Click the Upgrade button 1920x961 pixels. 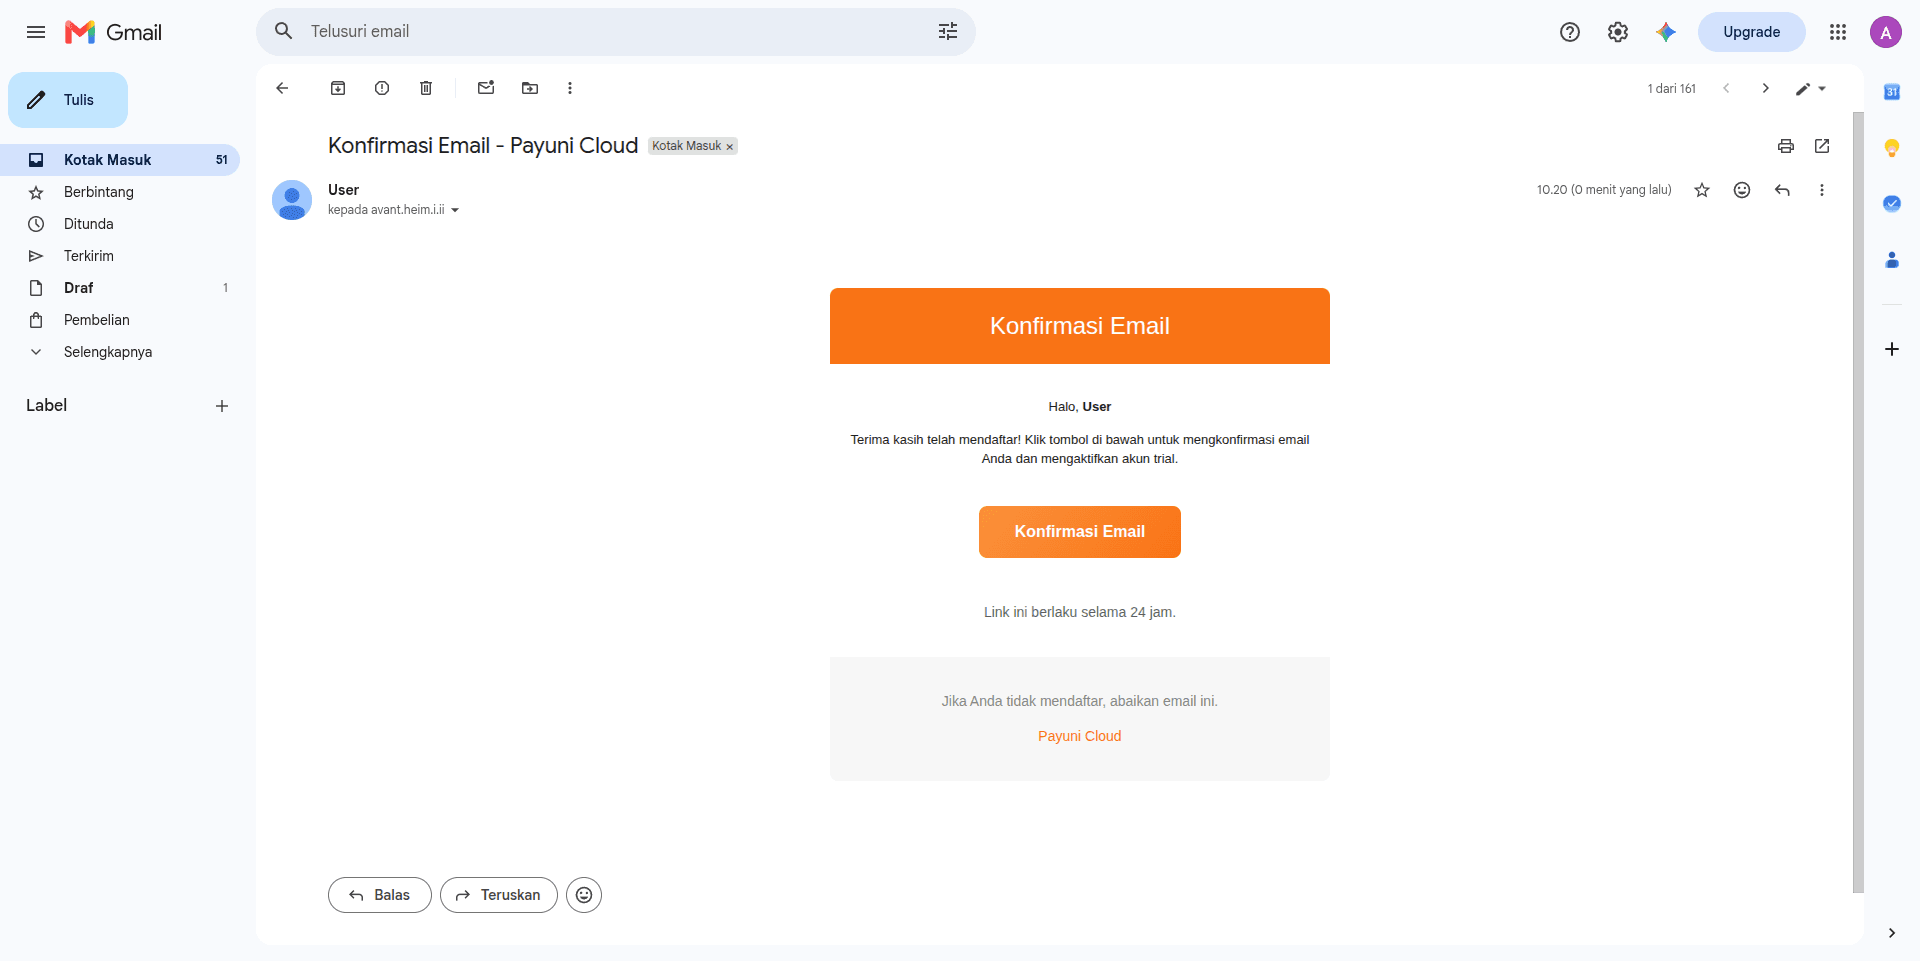[x=1751, y=32]
